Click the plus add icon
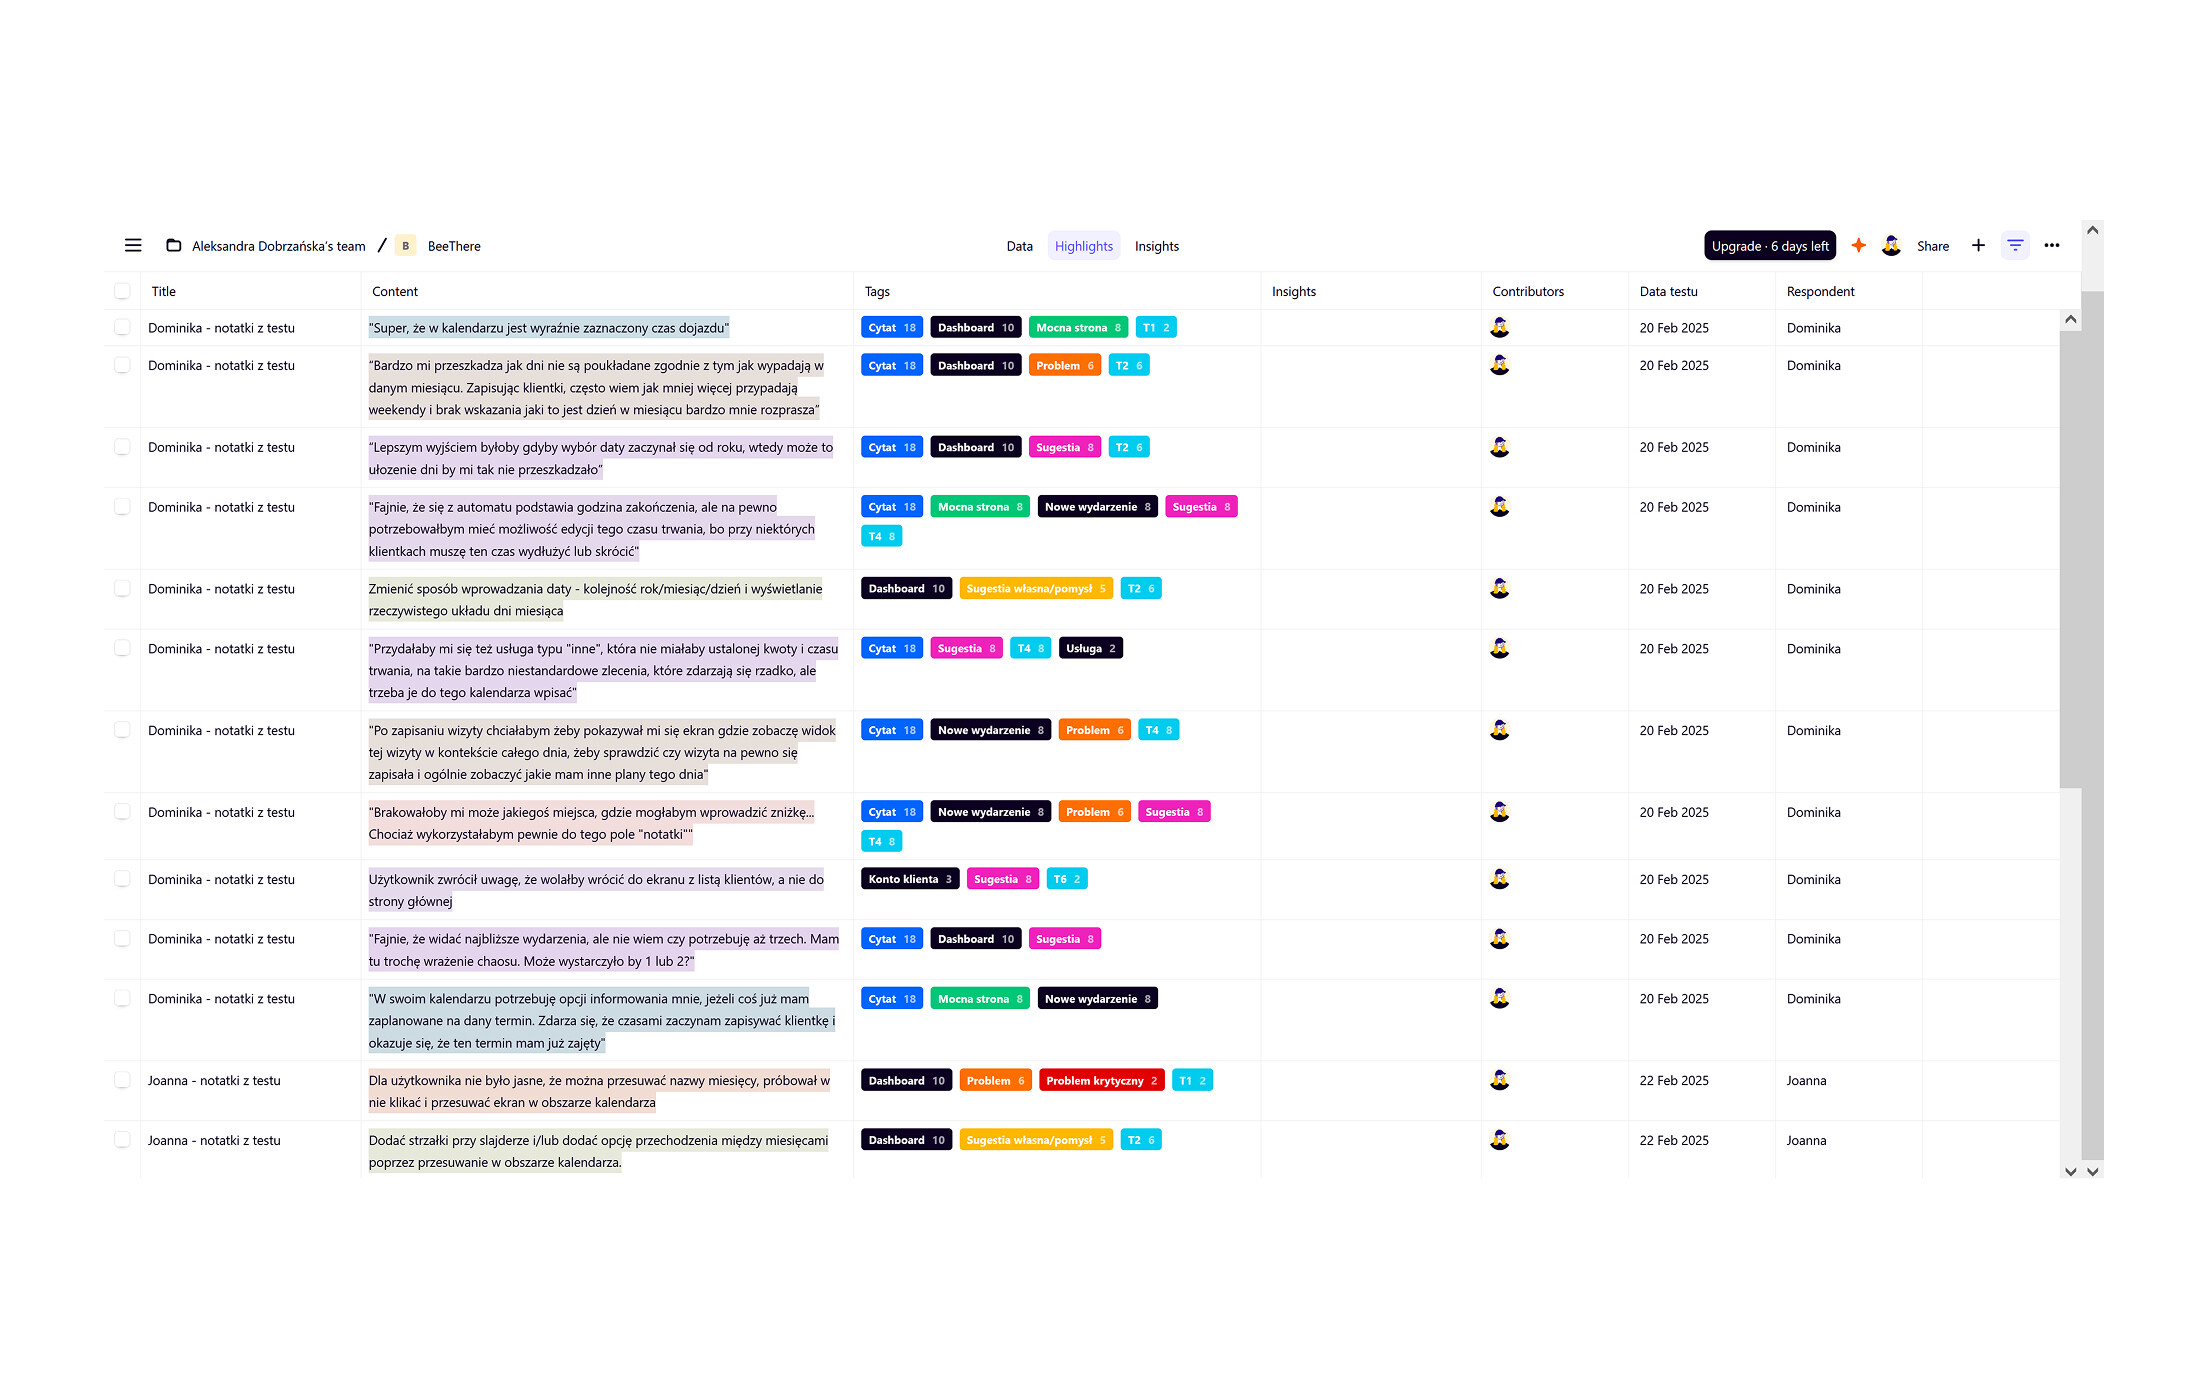This screenshot has height=1398, width=2208. pos(1978,246)
